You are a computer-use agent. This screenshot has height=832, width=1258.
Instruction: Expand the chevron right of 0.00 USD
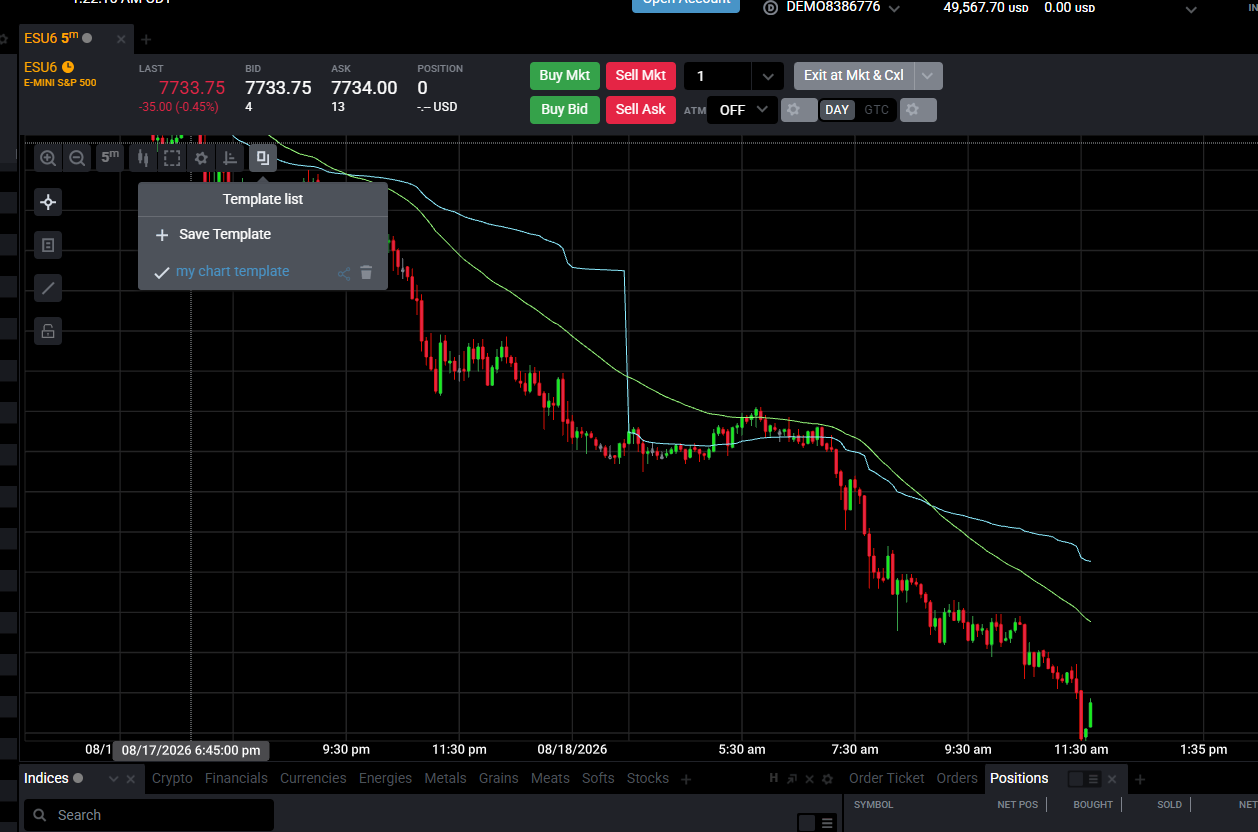(1191, 9)
